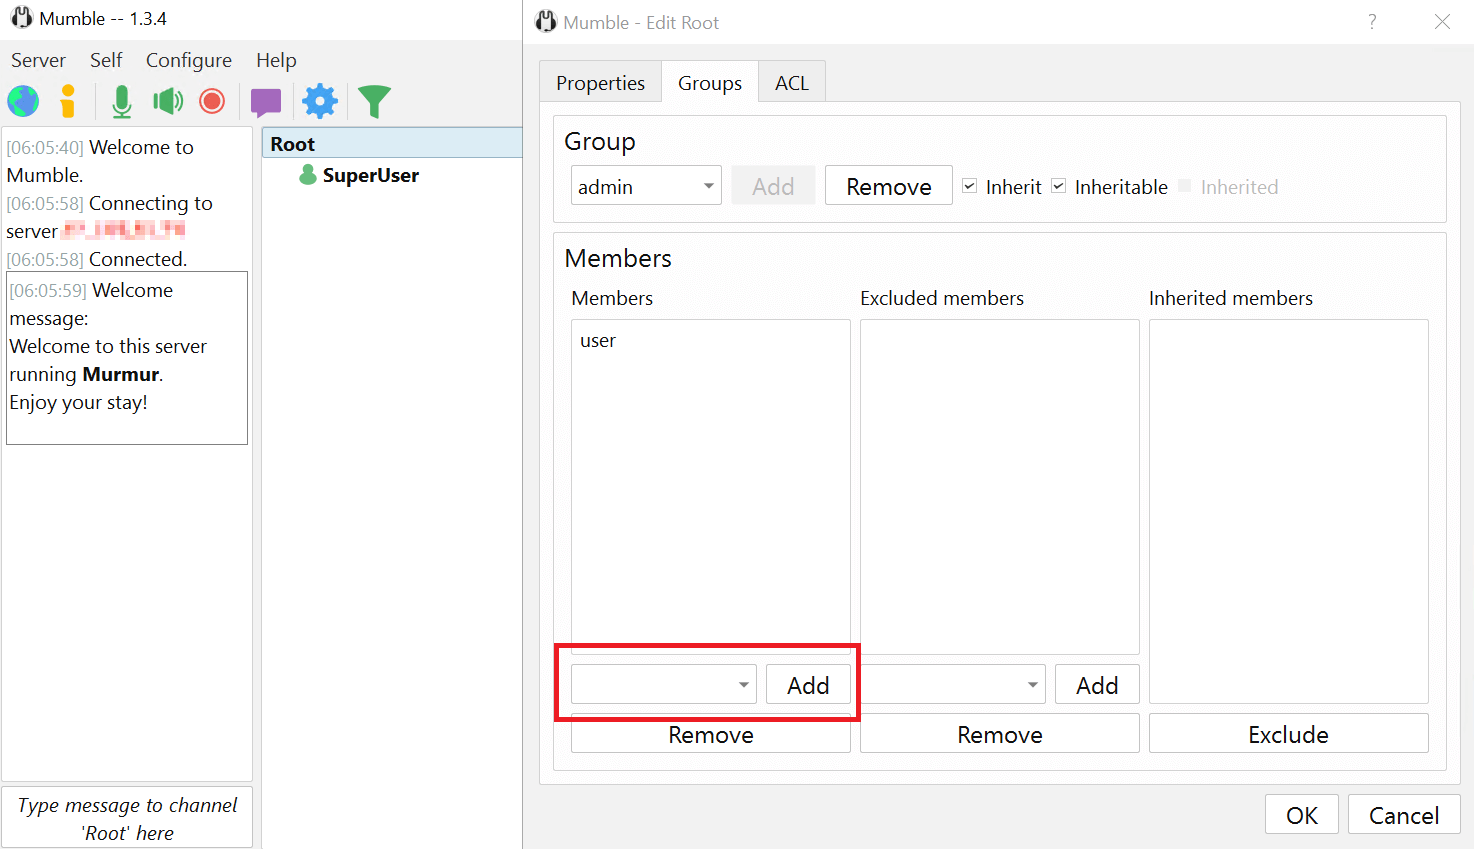Viewport: 1474px width, 849px height.
Task: Click the Exclude button
Action: (1289, 734)
